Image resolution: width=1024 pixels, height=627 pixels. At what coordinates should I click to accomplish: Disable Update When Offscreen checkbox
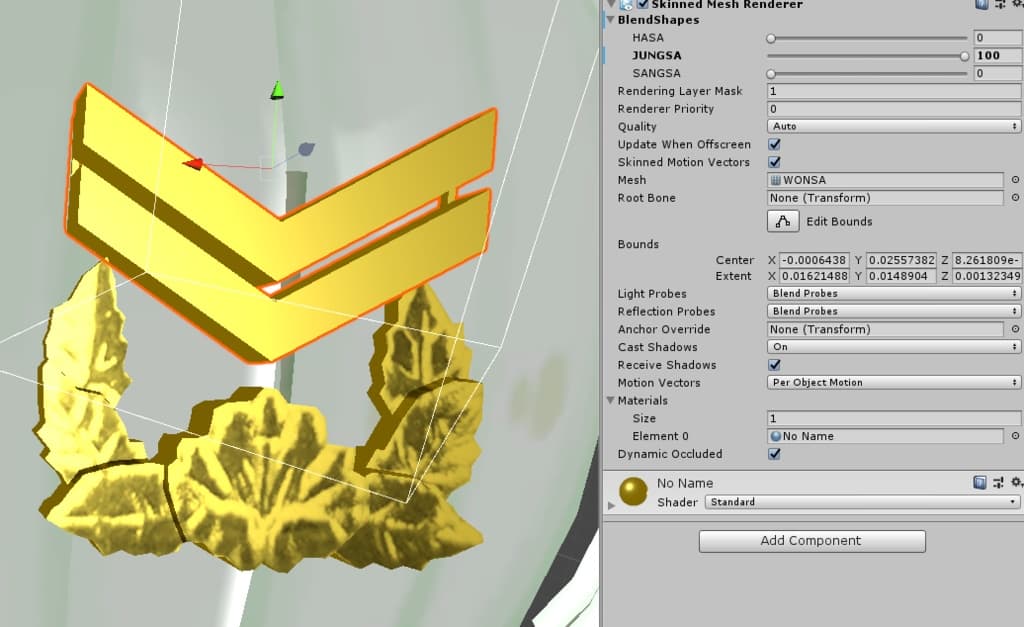[x=774, y=144]
